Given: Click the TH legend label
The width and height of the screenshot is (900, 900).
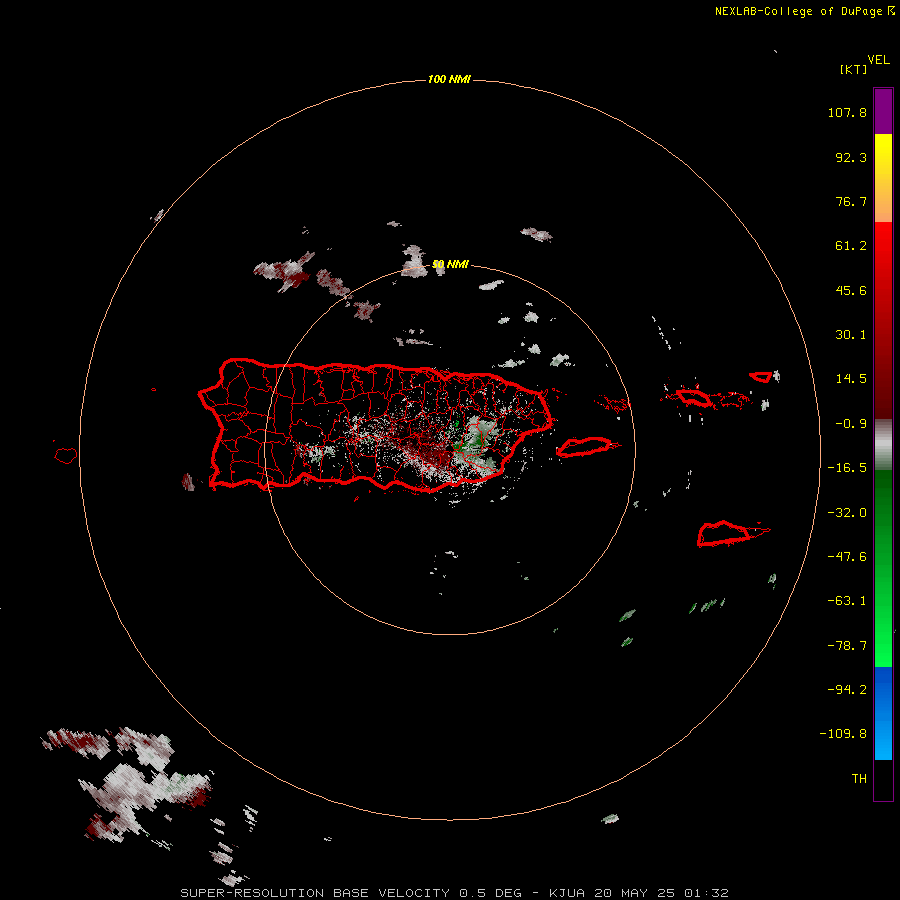Looking at the screenshot, I should 859,779.
